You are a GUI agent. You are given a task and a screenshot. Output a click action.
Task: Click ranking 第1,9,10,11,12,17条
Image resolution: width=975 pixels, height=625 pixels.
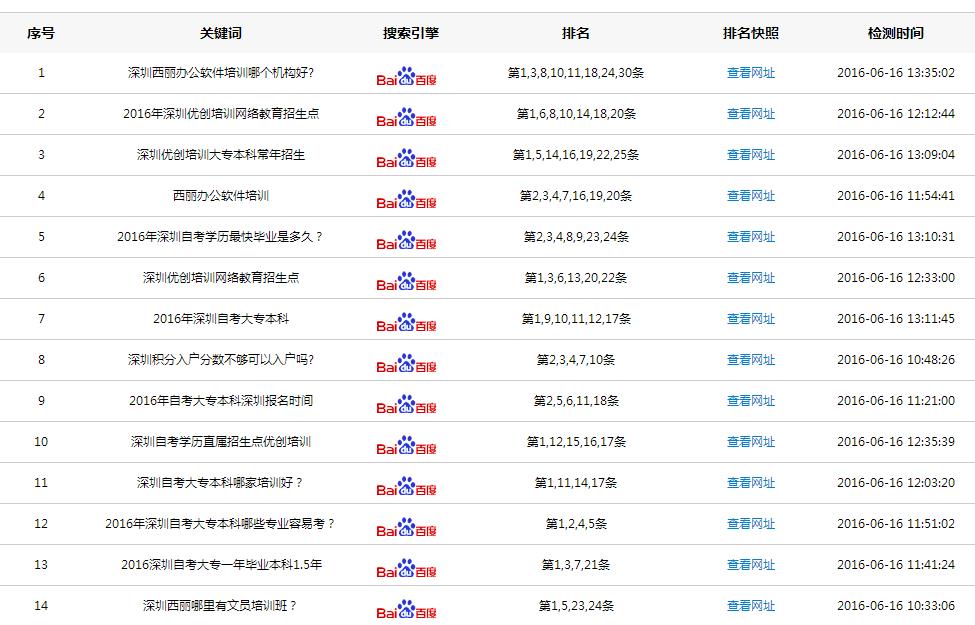pyautogui.click(x=576, y=319)
